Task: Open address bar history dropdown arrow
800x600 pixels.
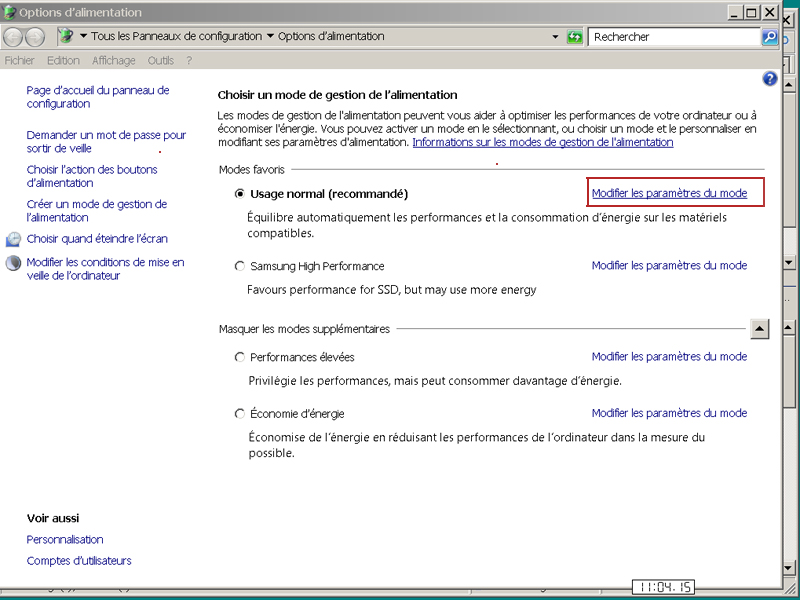Action: point(555,37)
